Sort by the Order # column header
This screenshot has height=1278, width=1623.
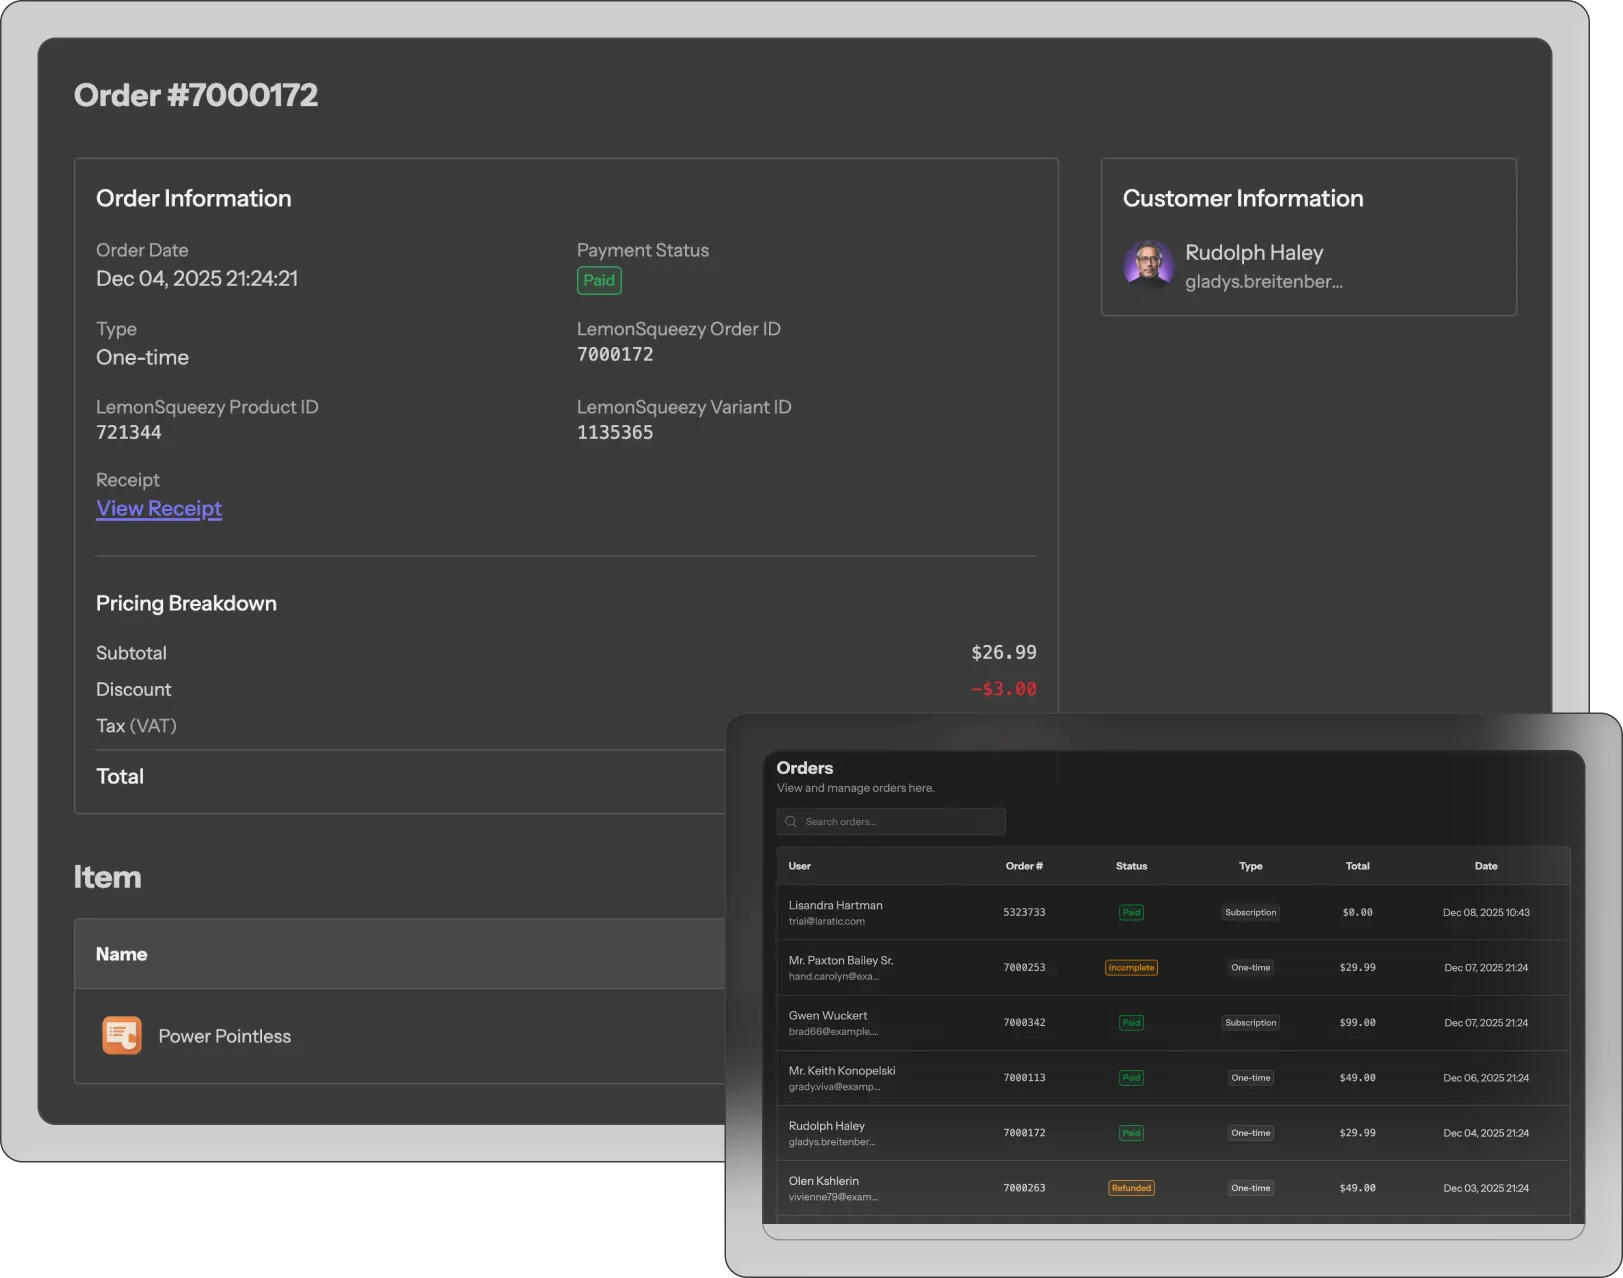[x=1024, y=866]
